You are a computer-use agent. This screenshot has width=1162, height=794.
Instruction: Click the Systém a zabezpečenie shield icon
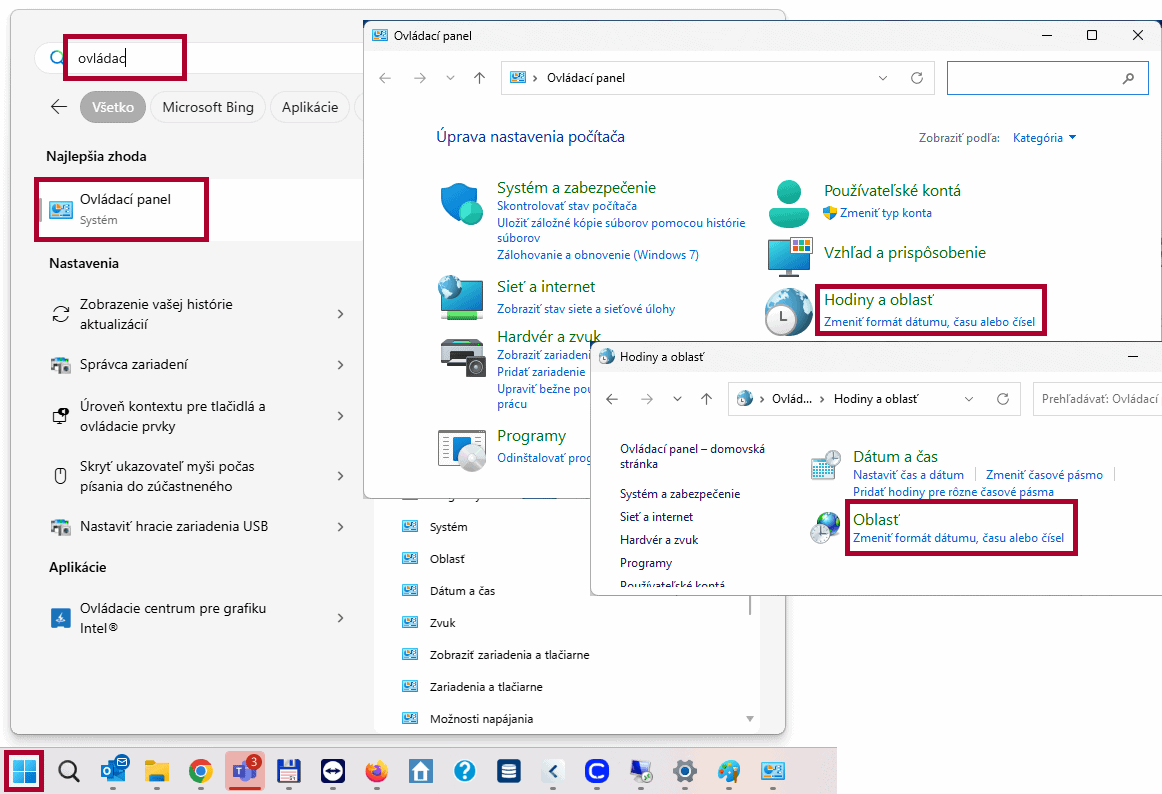(462, 204)
